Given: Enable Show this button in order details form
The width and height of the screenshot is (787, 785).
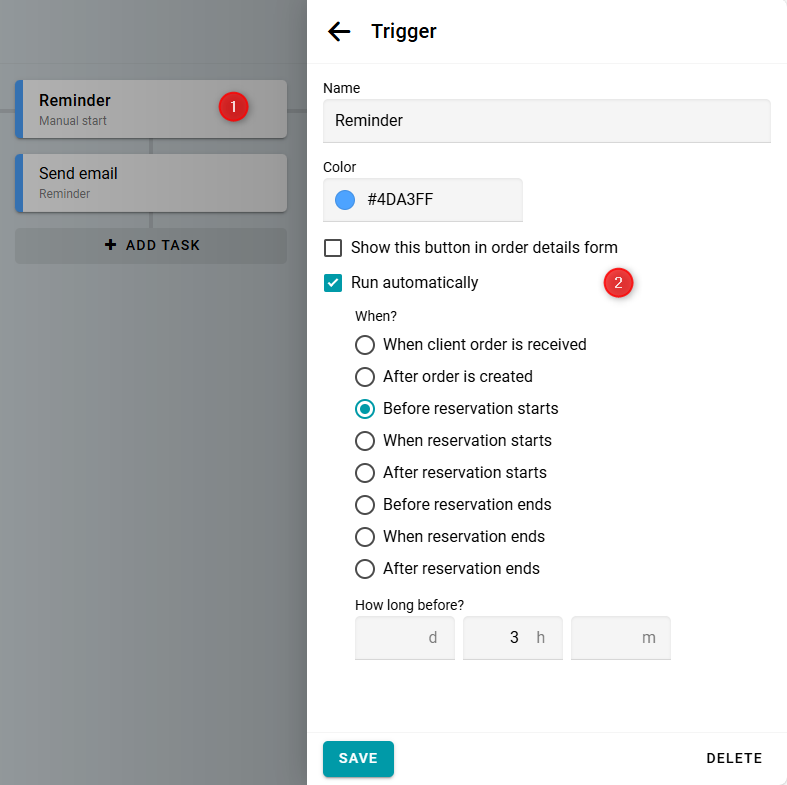Looking at the screenshot, I should pos(333,248).
